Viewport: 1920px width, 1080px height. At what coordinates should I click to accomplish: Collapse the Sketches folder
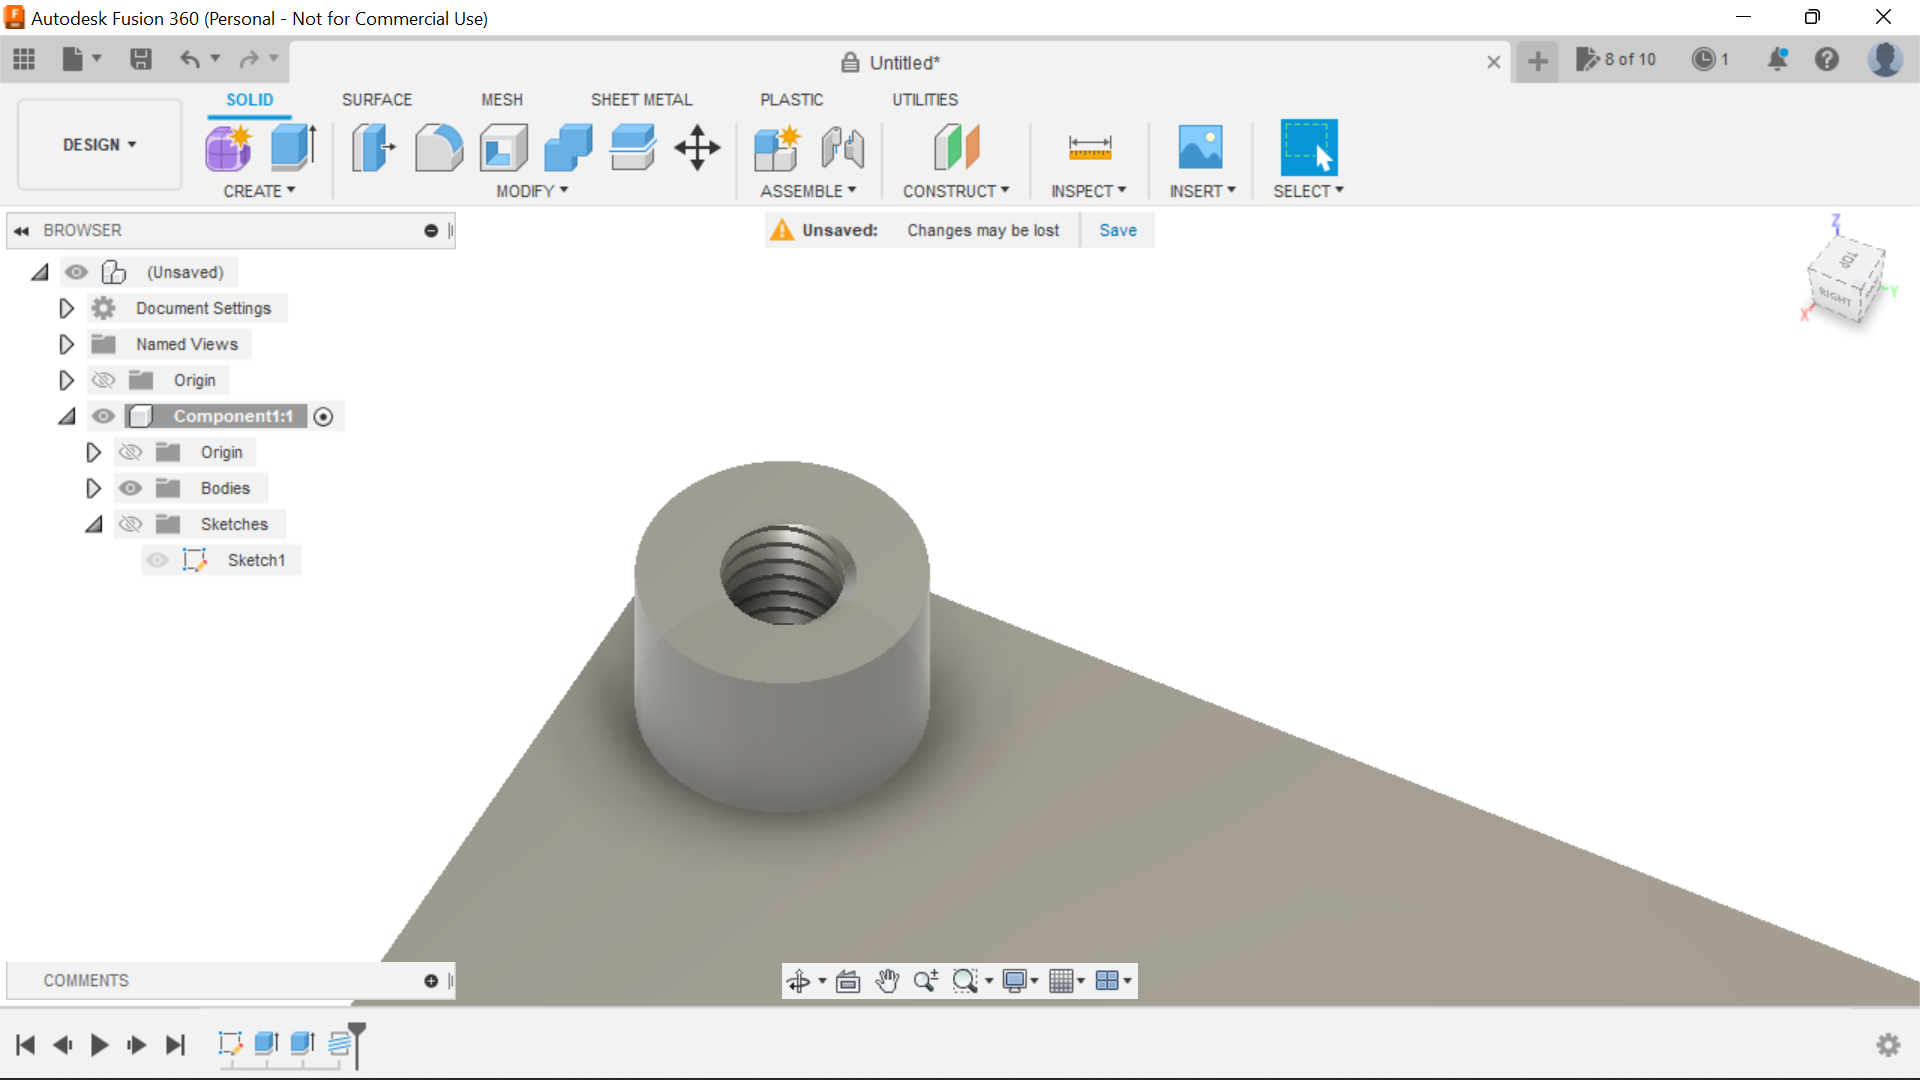(94, 524)
